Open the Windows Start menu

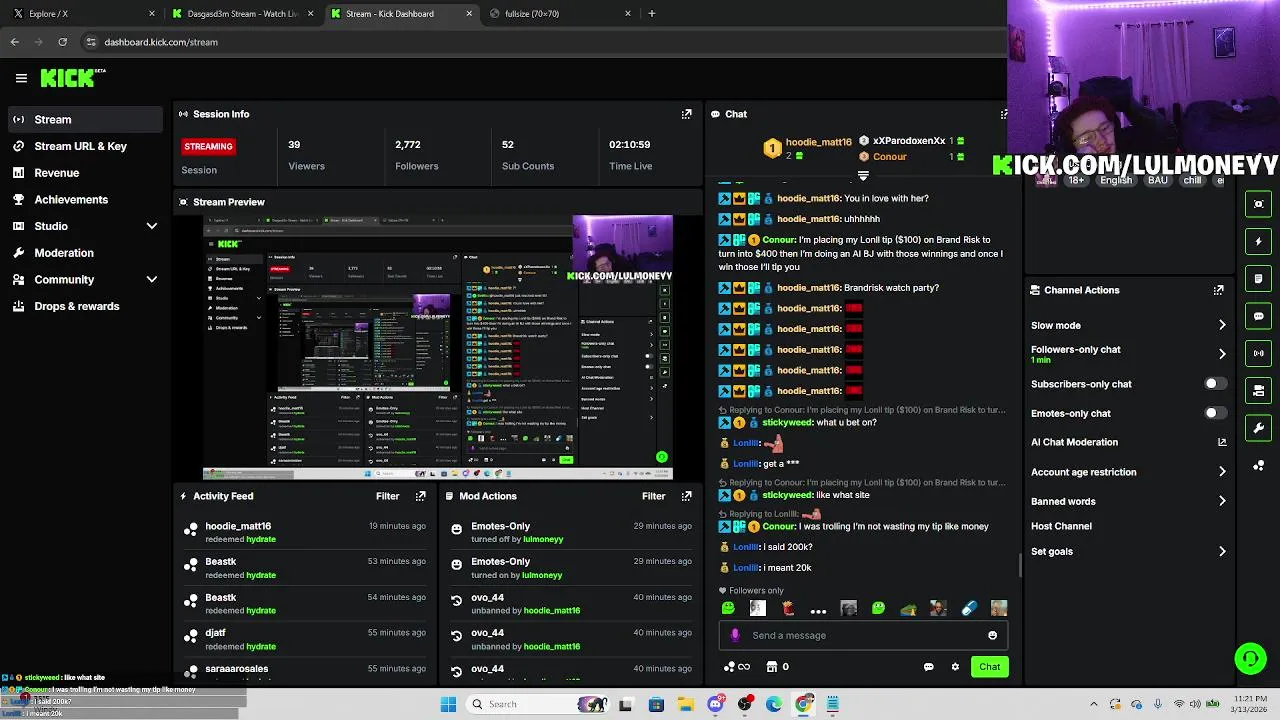coord(449,704)
